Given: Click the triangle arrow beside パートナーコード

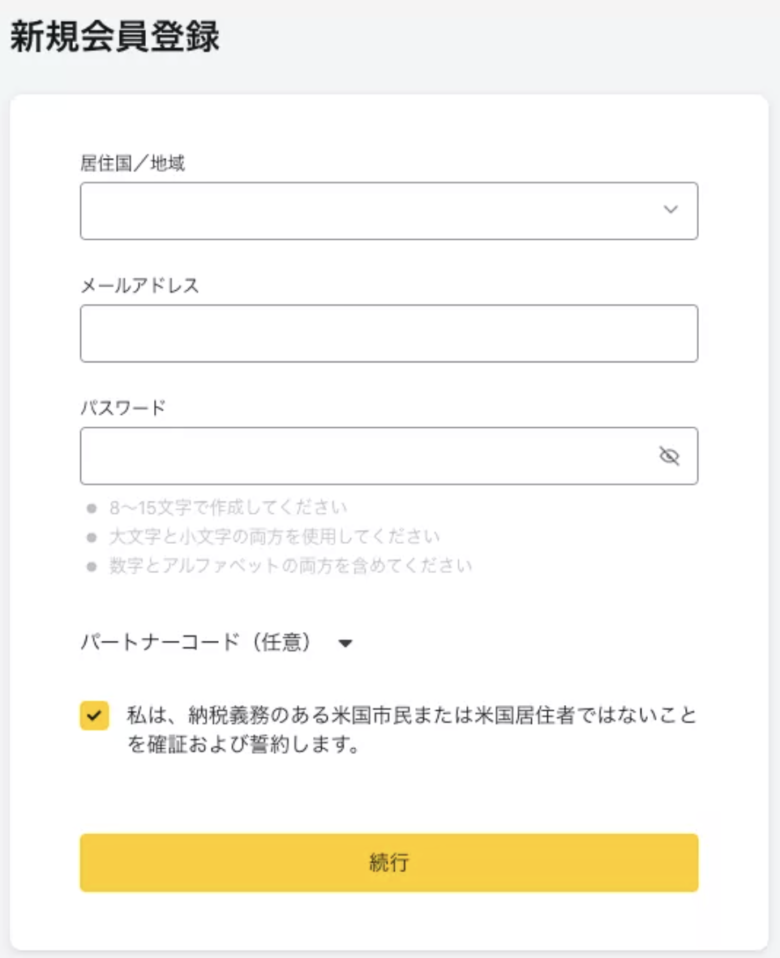Looking at the screenshot, I should tap(345, 643).
